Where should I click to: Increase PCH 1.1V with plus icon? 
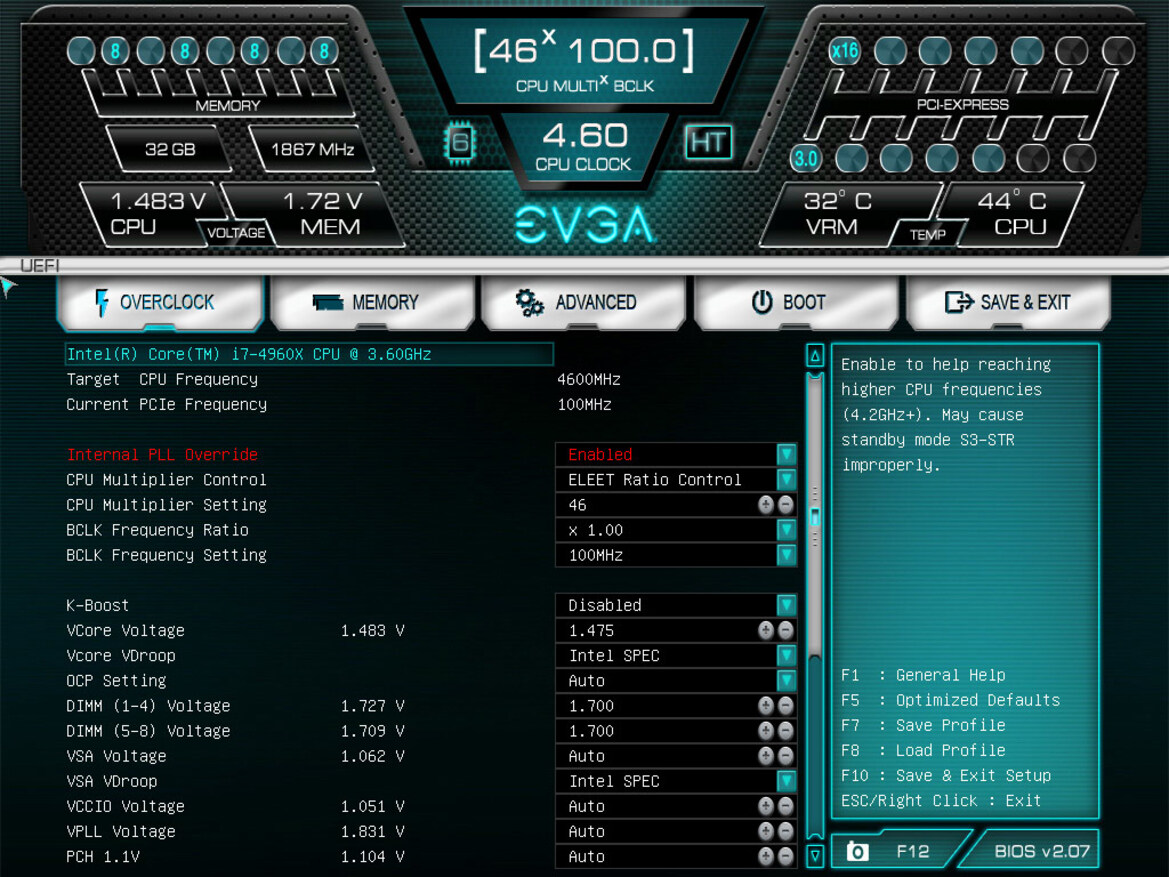pos(766,856)
